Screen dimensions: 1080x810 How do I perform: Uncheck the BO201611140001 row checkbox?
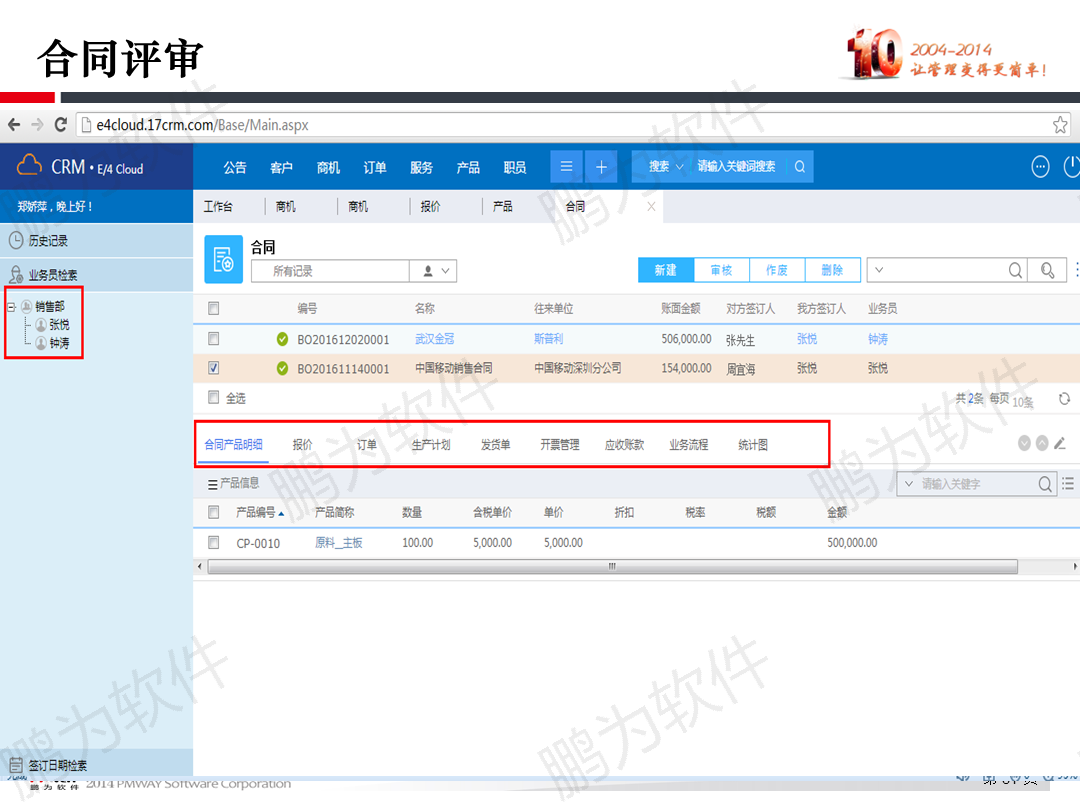214,368
